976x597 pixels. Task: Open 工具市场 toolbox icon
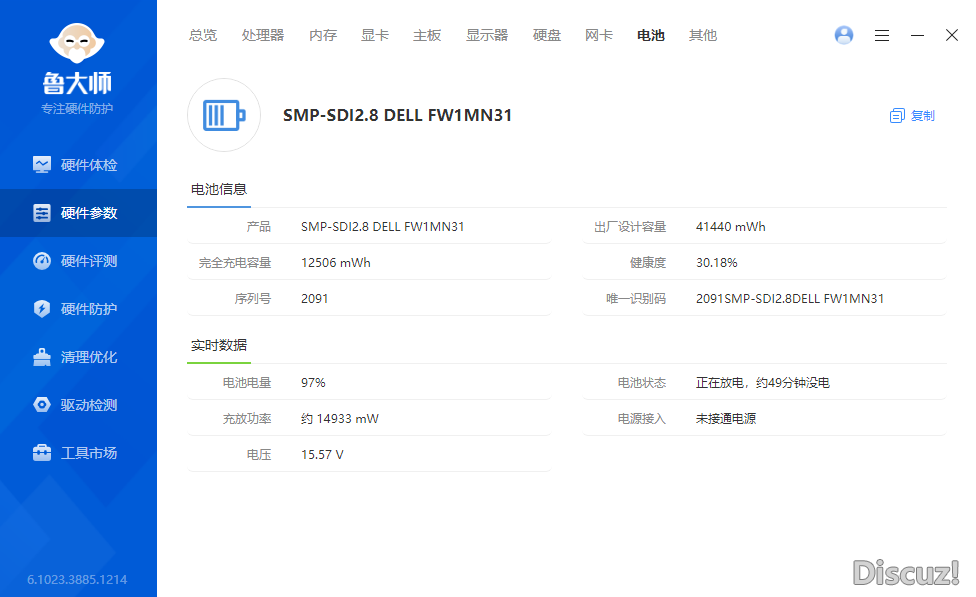[42, 453]
